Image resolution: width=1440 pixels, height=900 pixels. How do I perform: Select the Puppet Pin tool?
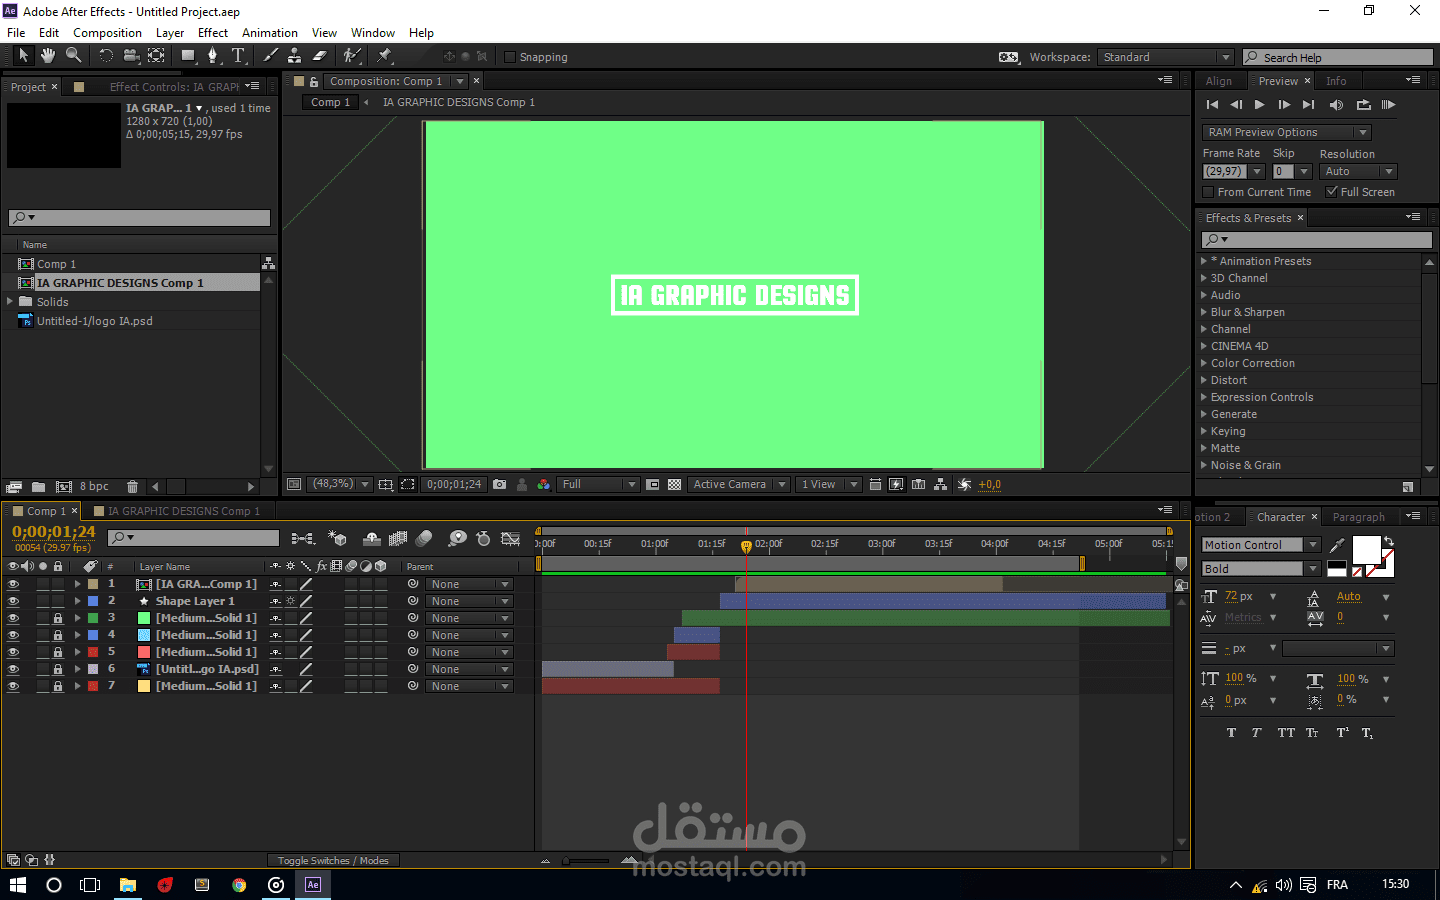(x=384, y=56)
